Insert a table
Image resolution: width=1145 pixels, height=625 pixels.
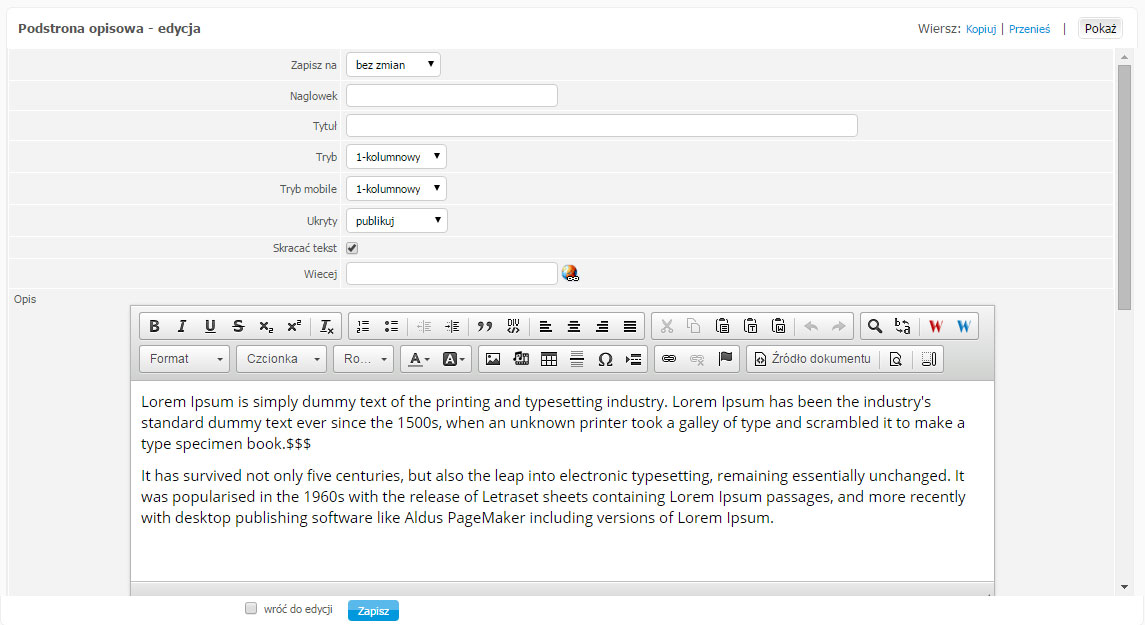pyautogui.click(x=549, y=359)
